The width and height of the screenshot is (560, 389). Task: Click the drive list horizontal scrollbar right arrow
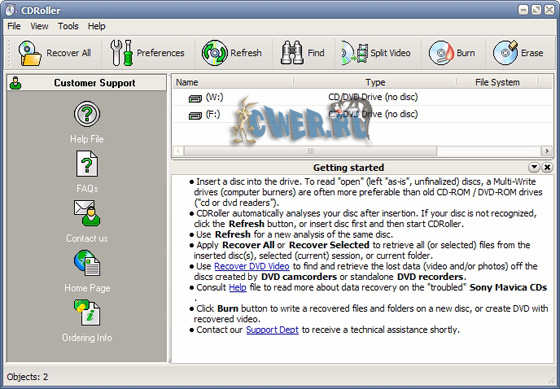click(x=547, y=151)
